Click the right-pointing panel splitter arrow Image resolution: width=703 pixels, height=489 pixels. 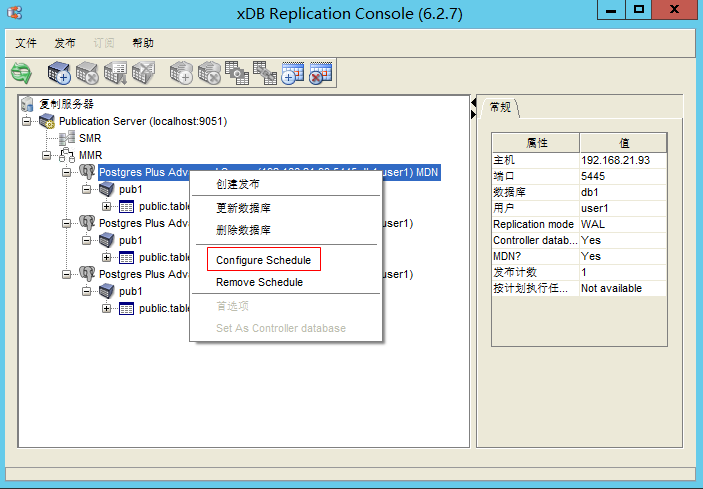point(473,115)
